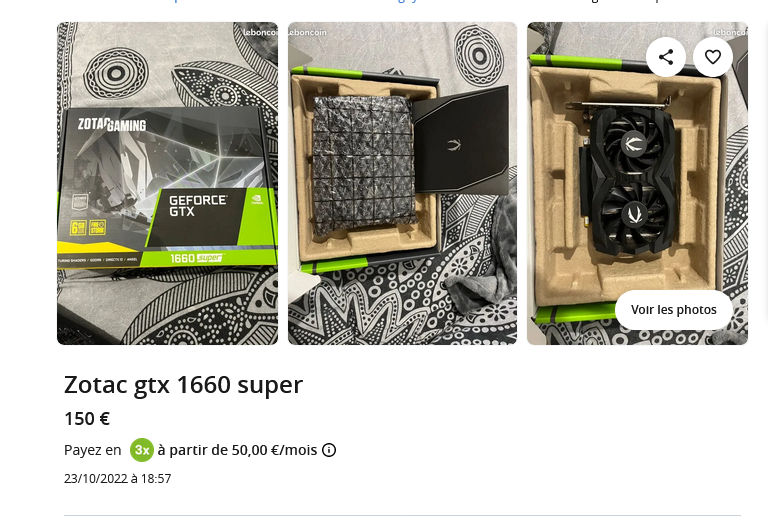Click the 150 € price
The width and height of the screenshot is (768, 522).
[x=87, y=419]
